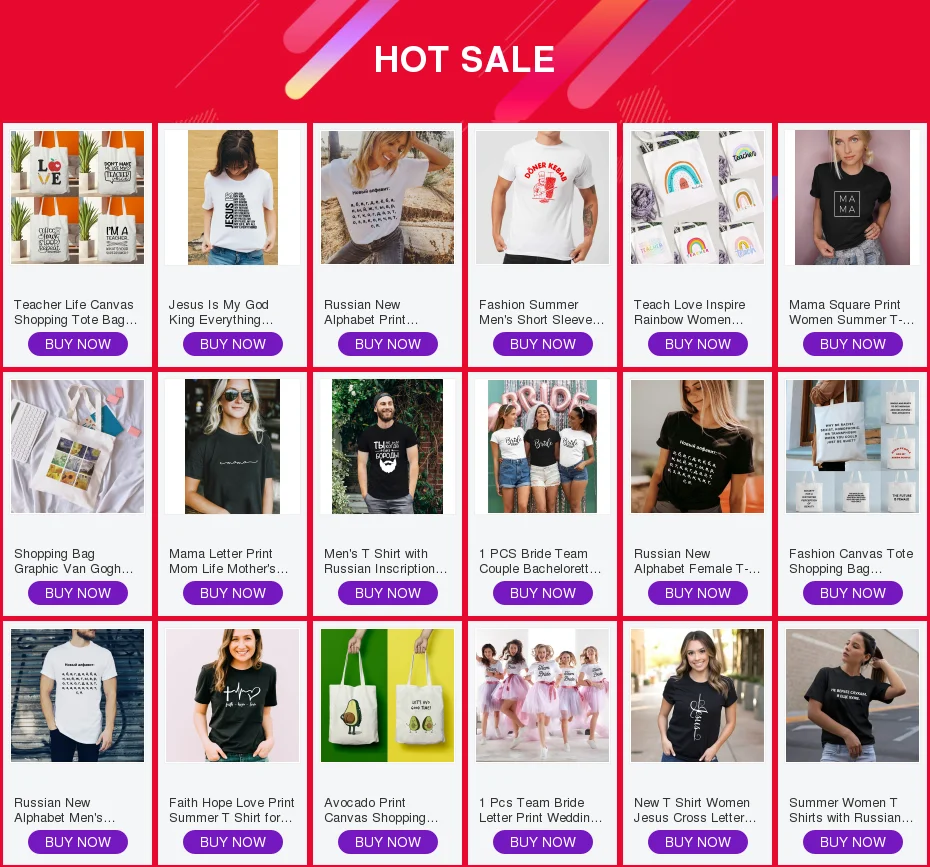This screenshot has width=930, height=867.
Task: View the avocado print canvas bag image
Action: [x=387, y=696]
